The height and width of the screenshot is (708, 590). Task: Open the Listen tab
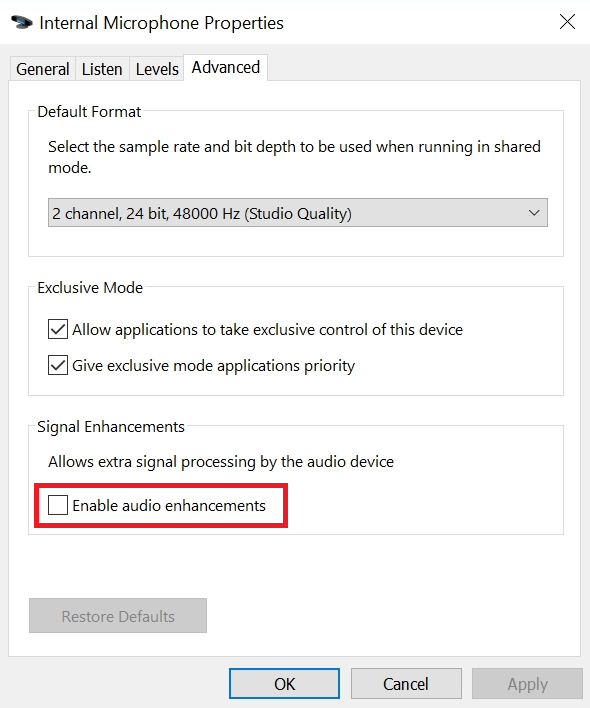(x=102, y=69)
